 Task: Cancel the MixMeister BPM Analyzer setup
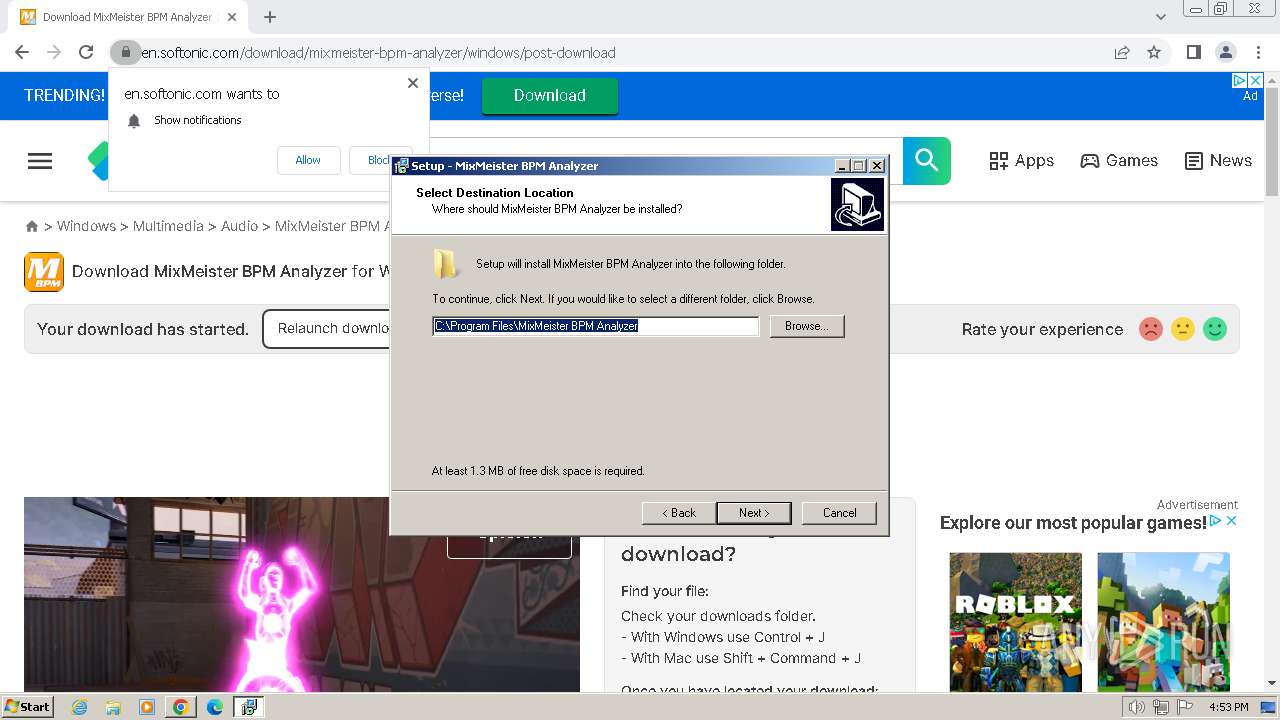click(x=839, y=513)
